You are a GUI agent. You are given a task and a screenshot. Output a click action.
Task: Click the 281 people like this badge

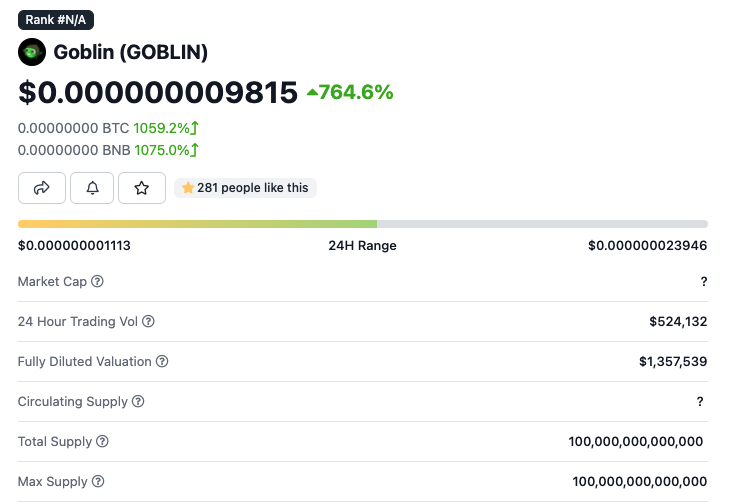click(245, 187)
